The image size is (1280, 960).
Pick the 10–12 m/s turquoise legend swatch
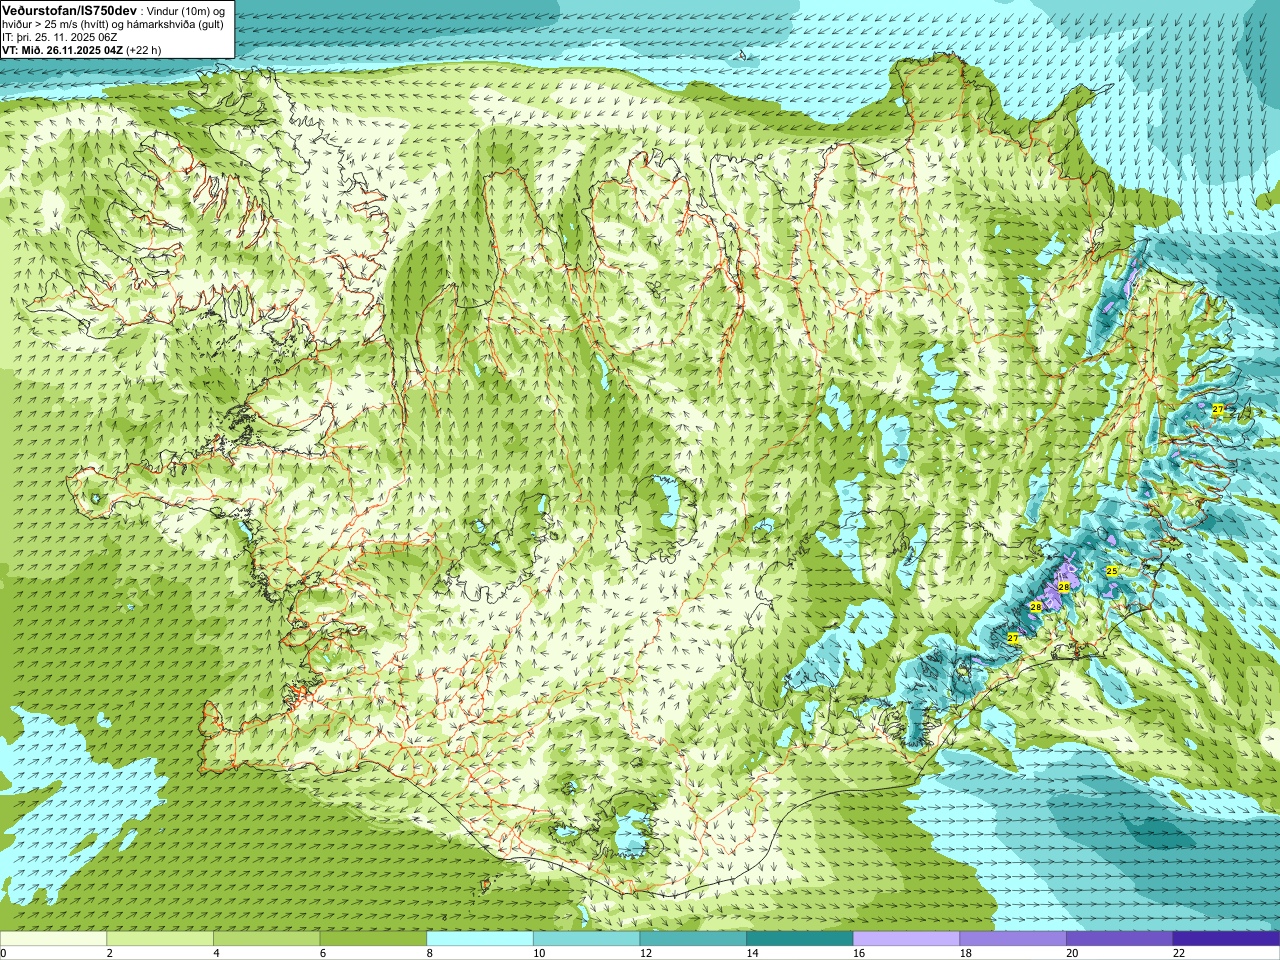click(x=586, y=939)
